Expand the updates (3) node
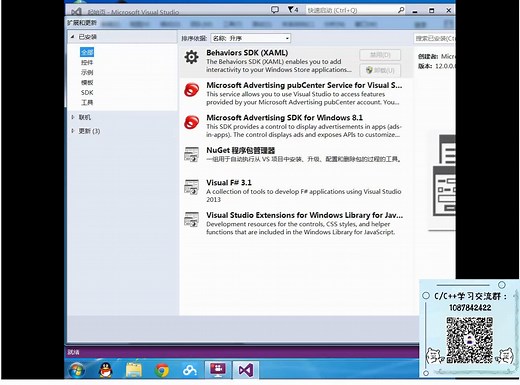This screenshot has width=520, height=385. tap(72, 131)
